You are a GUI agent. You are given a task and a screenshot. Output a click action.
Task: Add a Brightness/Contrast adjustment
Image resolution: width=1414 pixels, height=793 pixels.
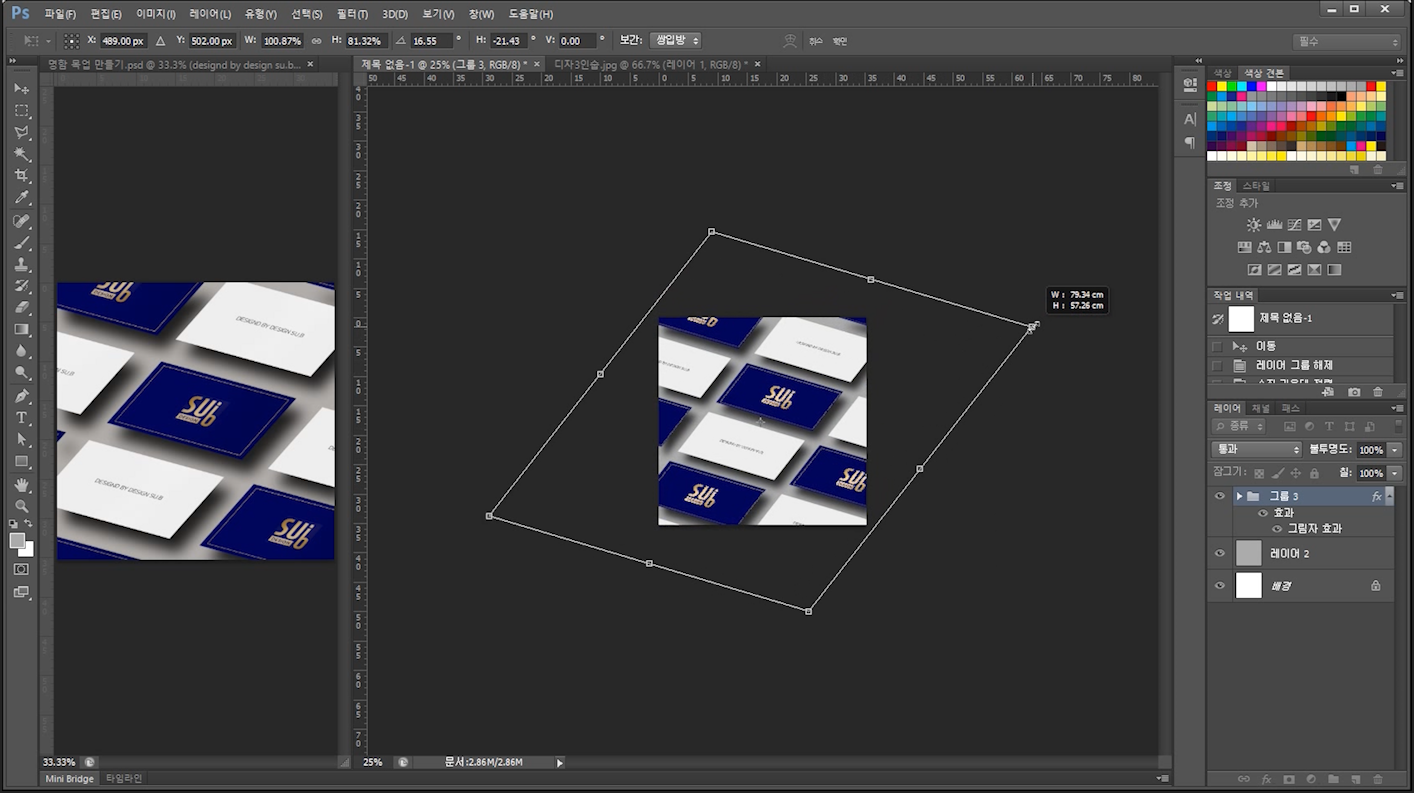[x=1254, y=225]
